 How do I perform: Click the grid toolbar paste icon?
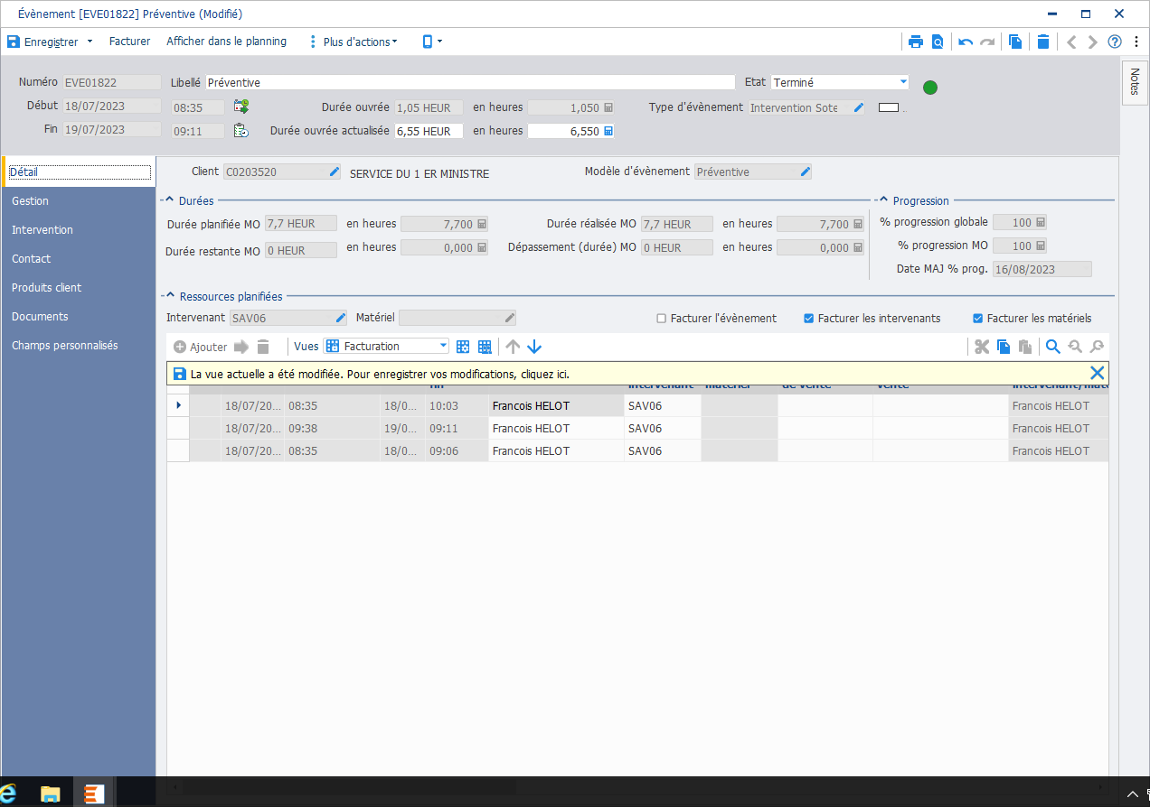coord(1025,347)
